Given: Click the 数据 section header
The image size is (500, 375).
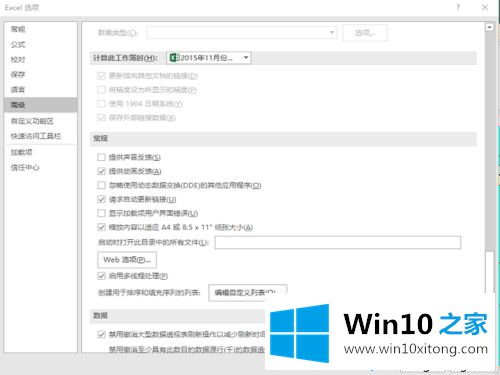Looking at the screenshot, I should [100, 315].
